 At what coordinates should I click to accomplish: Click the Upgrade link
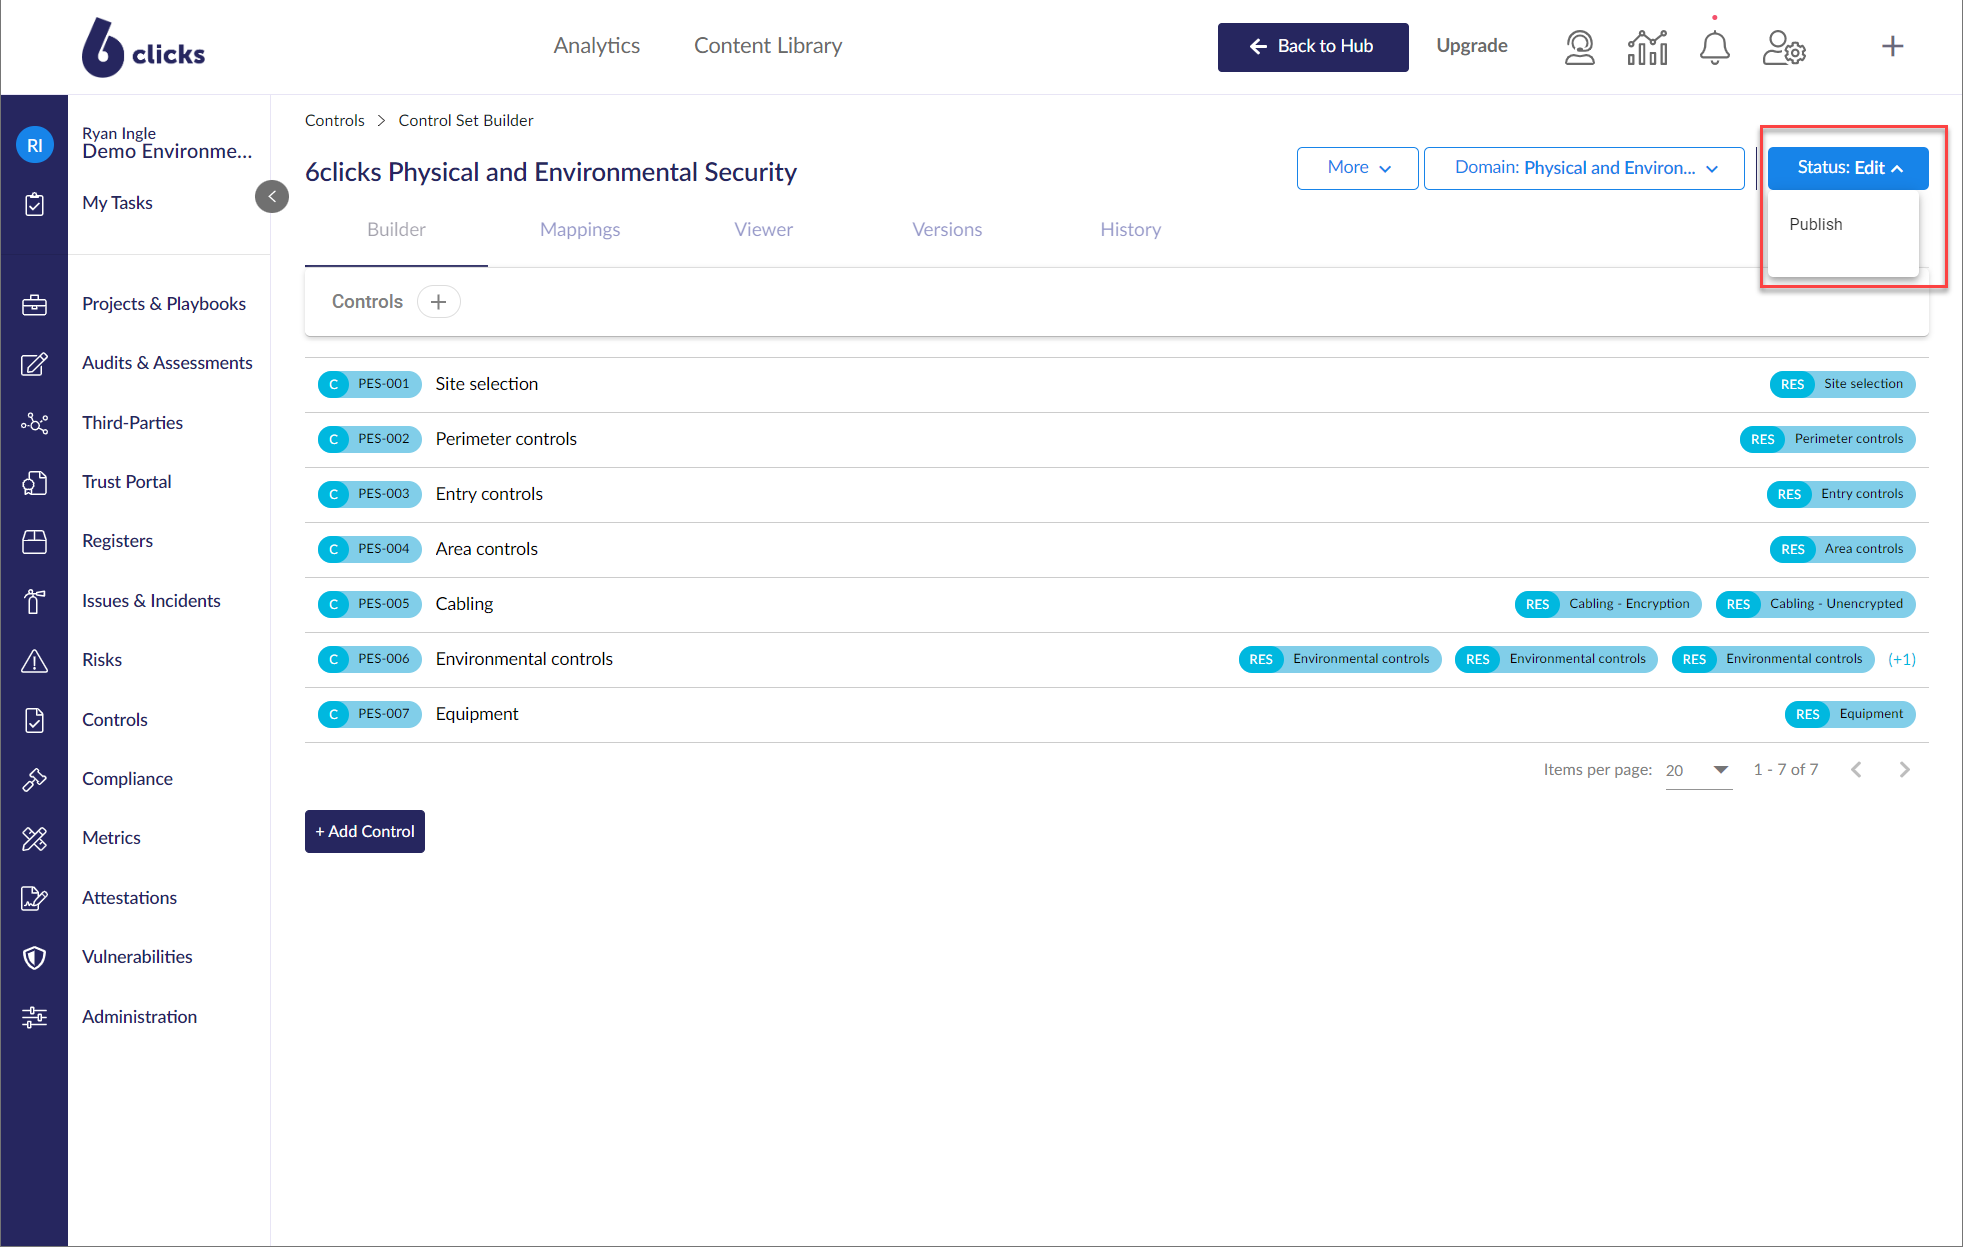click(x=1471, y=46)
